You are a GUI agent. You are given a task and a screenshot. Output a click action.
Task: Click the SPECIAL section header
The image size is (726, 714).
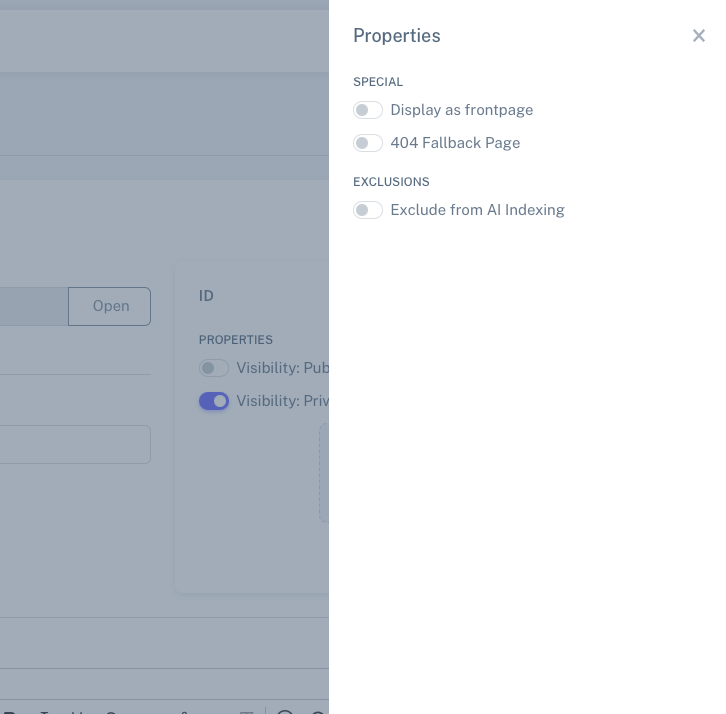pos(378,82)
